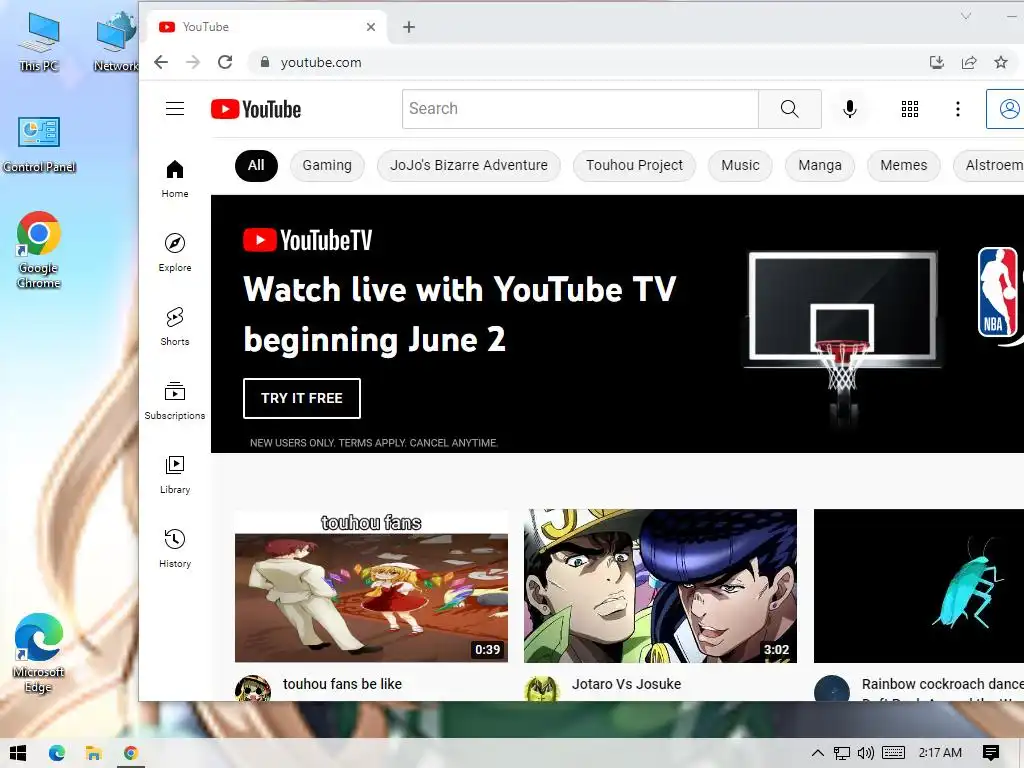1024x768 pixels.
Task: Open Shorts in sidebar
Action: (174, 326)
